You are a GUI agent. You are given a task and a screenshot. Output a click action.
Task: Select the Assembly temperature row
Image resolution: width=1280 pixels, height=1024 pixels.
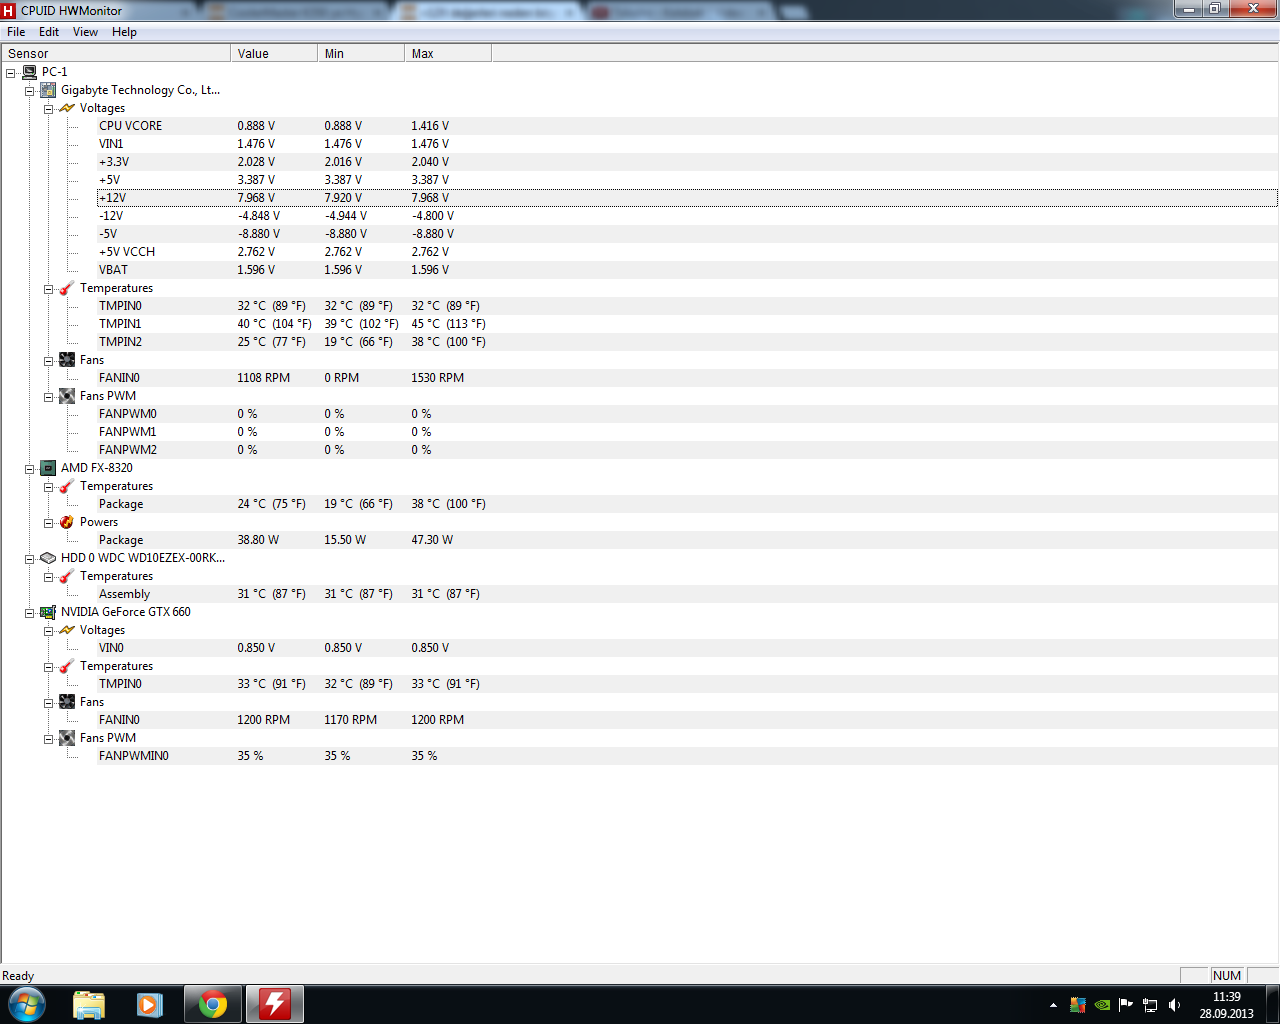click(687, 594)
